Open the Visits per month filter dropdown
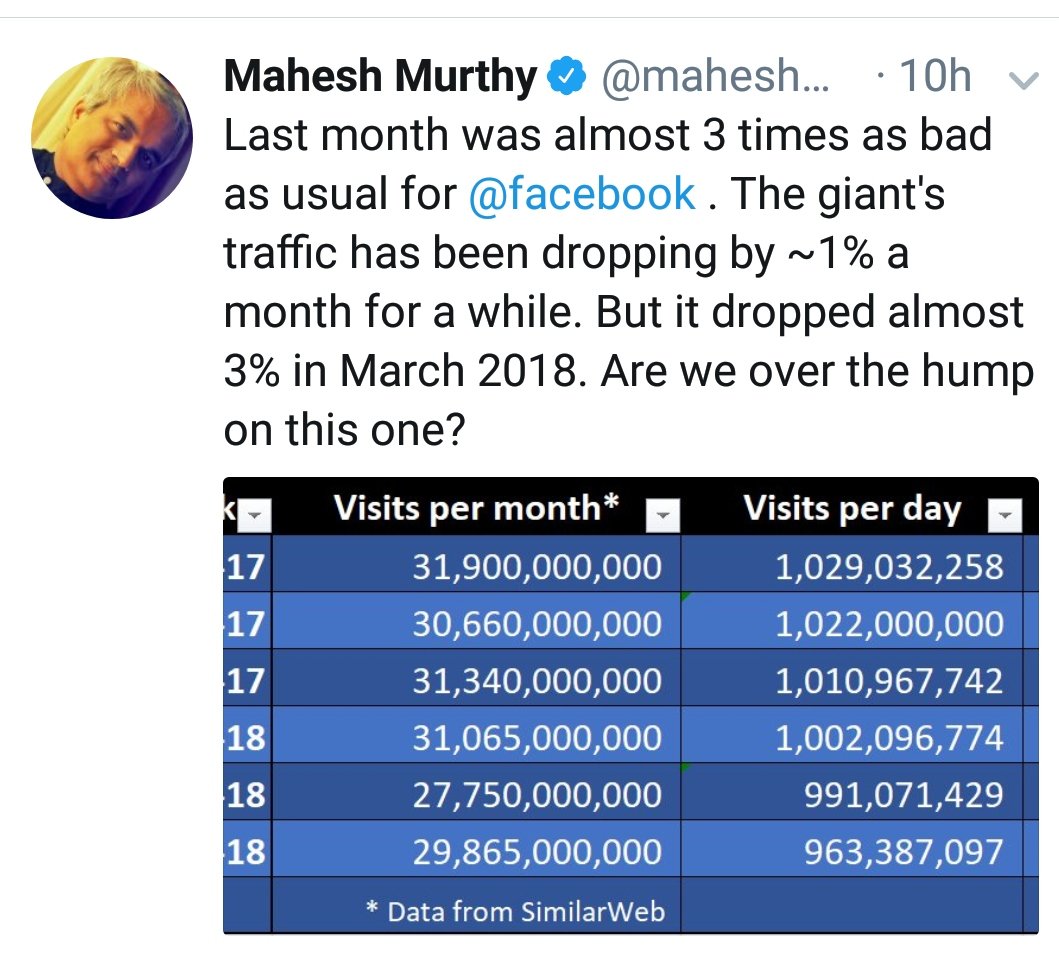Image resolution: width=1059 pixels, height=966 pixels. 662,516
